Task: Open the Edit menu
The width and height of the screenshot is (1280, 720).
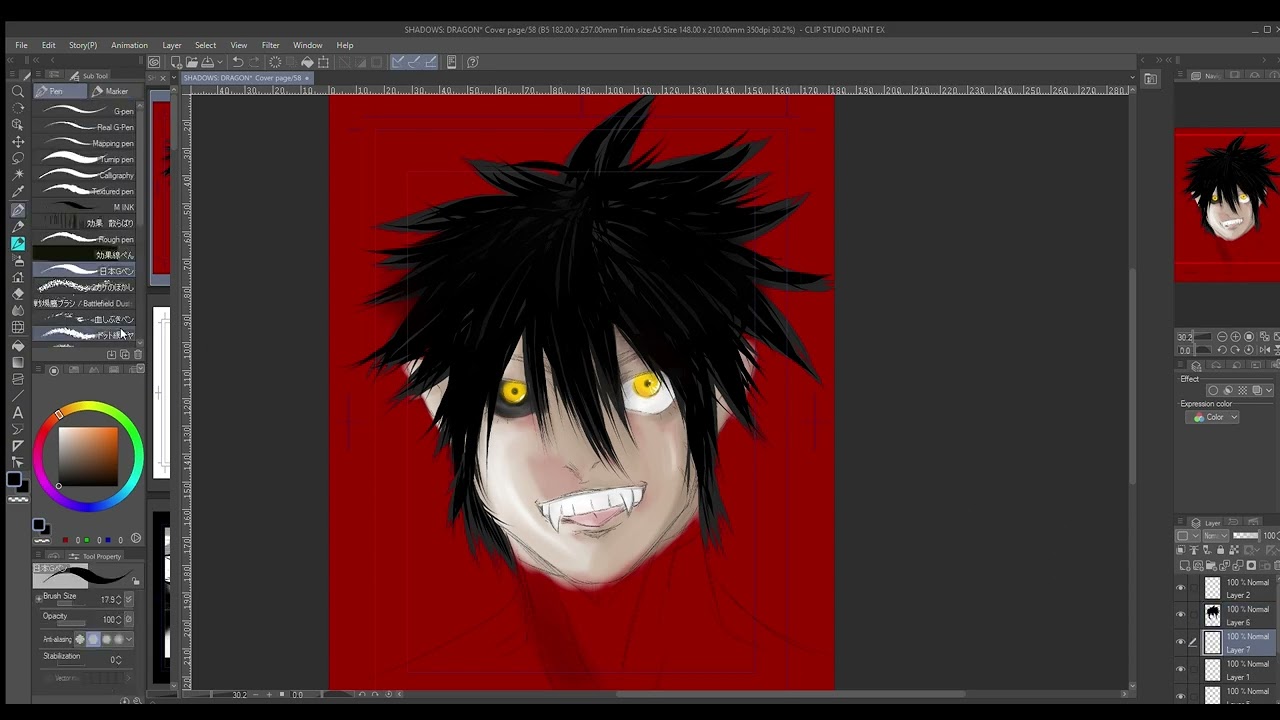Action: (48, 45)
